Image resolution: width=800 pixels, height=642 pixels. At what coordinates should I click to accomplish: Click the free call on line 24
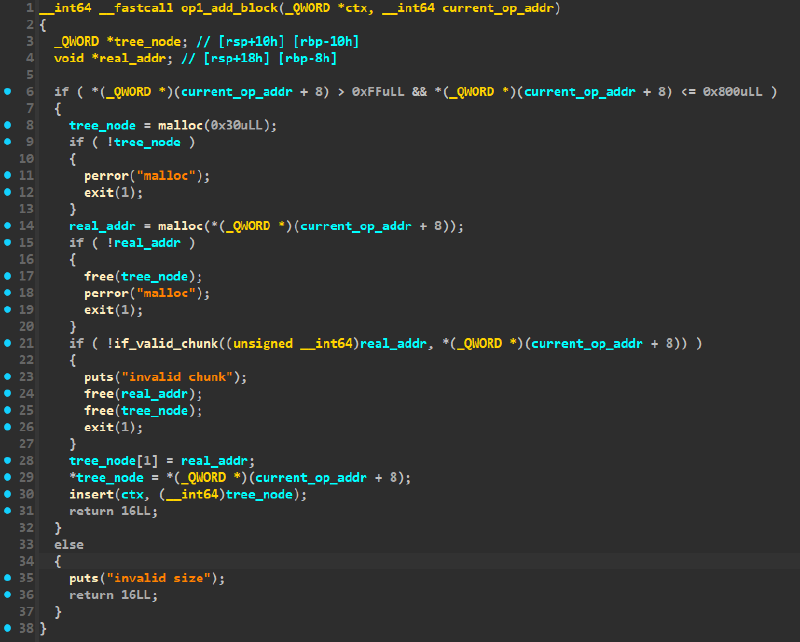pyautogui.click(x=99, y=394)
